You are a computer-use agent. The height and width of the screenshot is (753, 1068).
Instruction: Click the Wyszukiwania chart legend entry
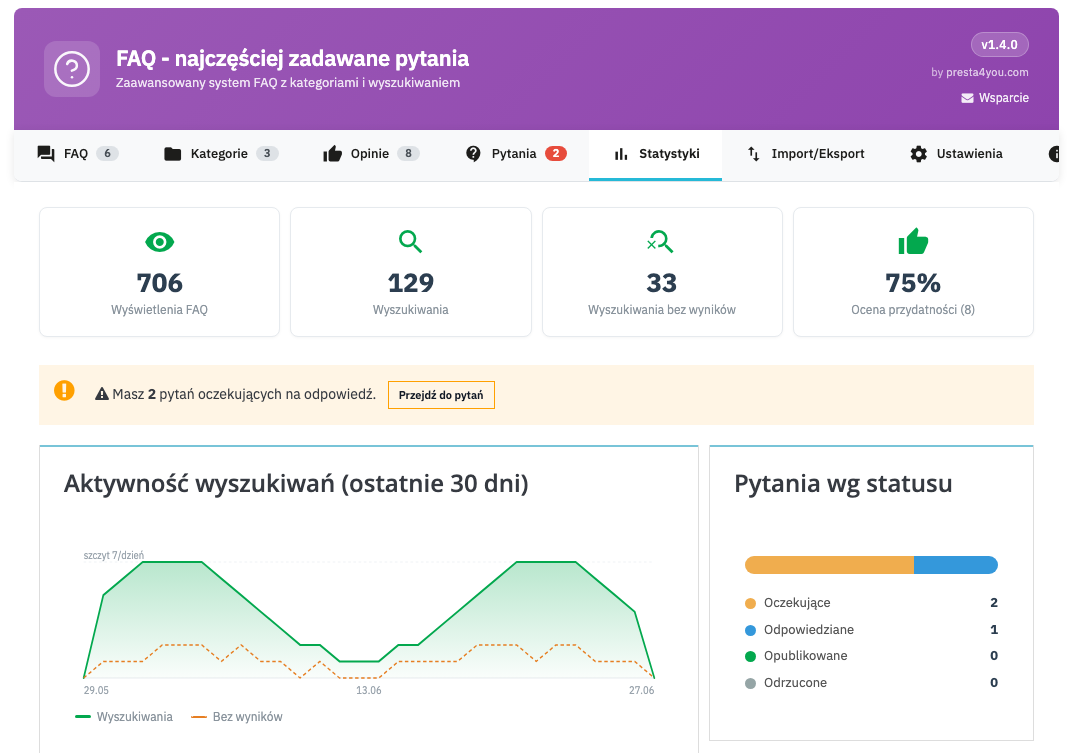tap(124, 717)
